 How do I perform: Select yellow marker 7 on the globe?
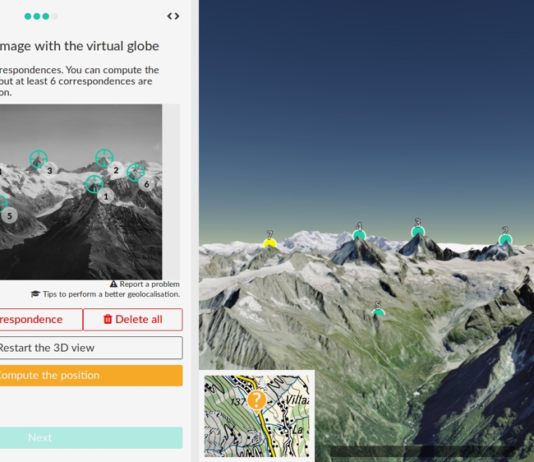[270, 243]
